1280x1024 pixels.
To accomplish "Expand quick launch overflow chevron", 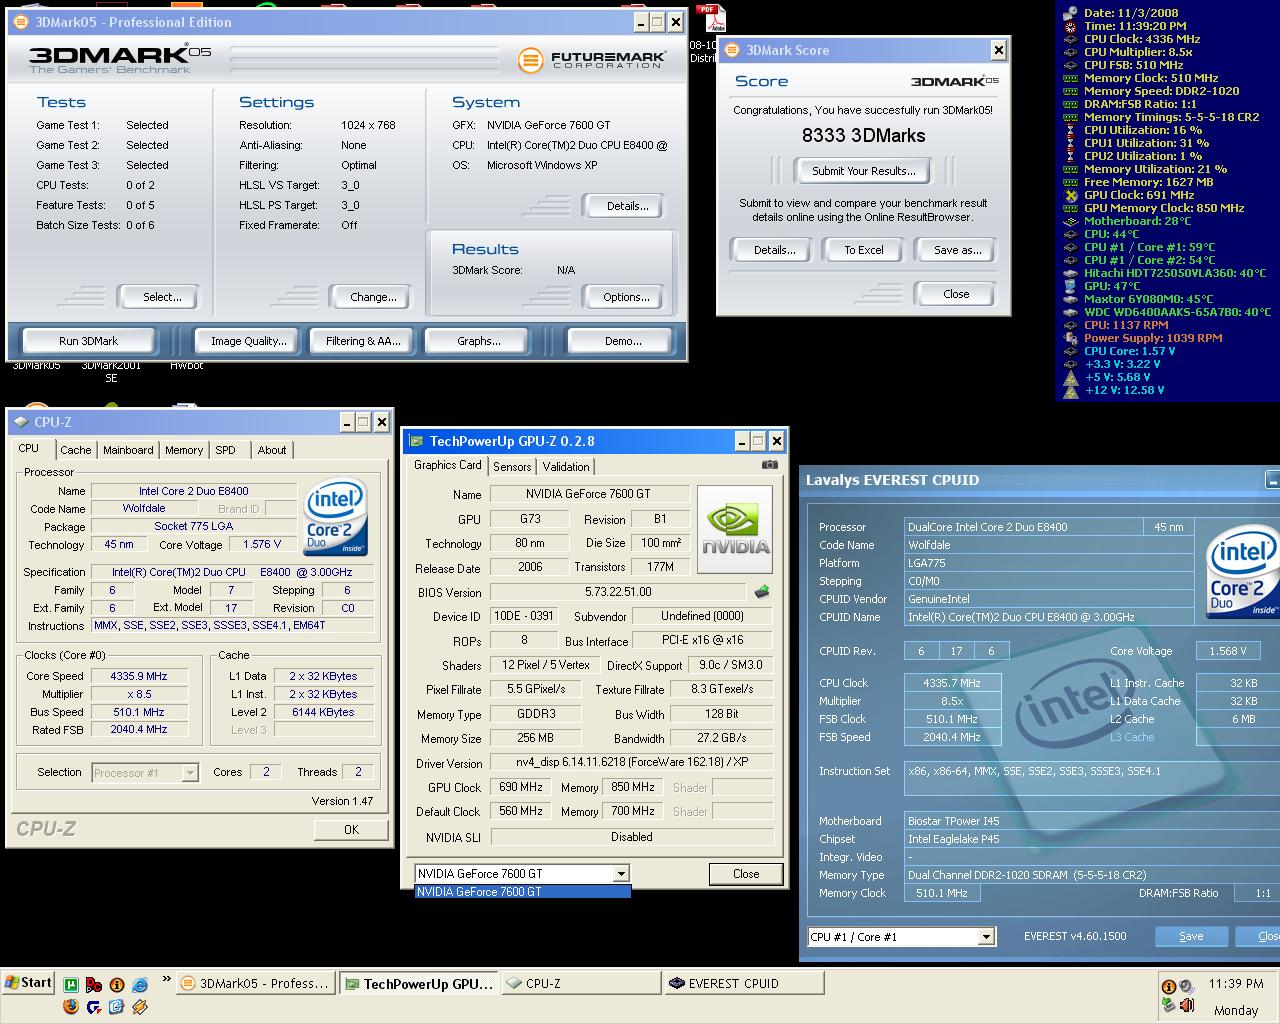I will click(166, 980).
